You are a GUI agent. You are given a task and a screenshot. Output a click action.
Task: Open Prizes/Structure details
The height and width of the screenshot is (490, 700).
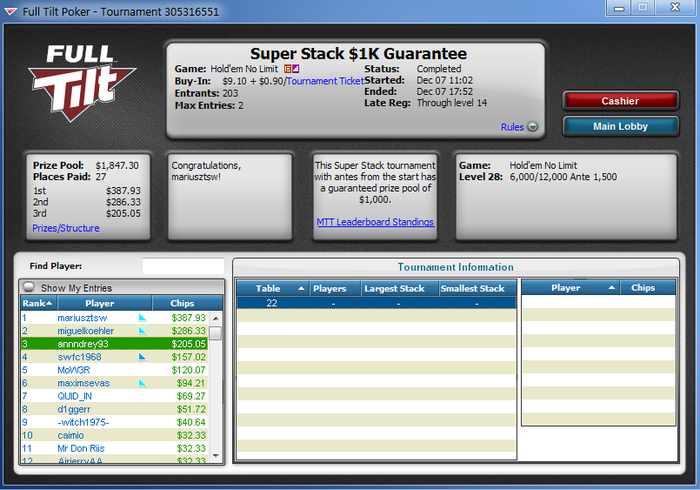pyautogui.click(x=66, y=228)
